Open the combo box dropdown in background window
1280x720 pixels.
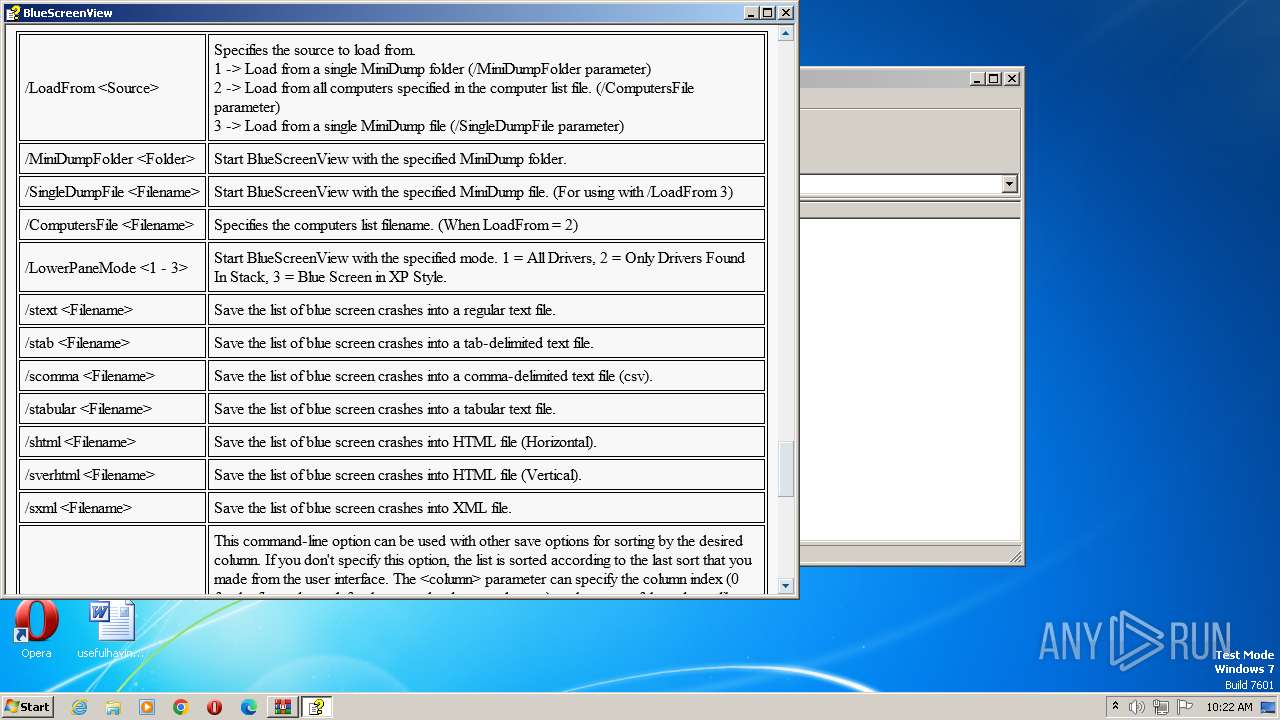tap(1009, 184)
